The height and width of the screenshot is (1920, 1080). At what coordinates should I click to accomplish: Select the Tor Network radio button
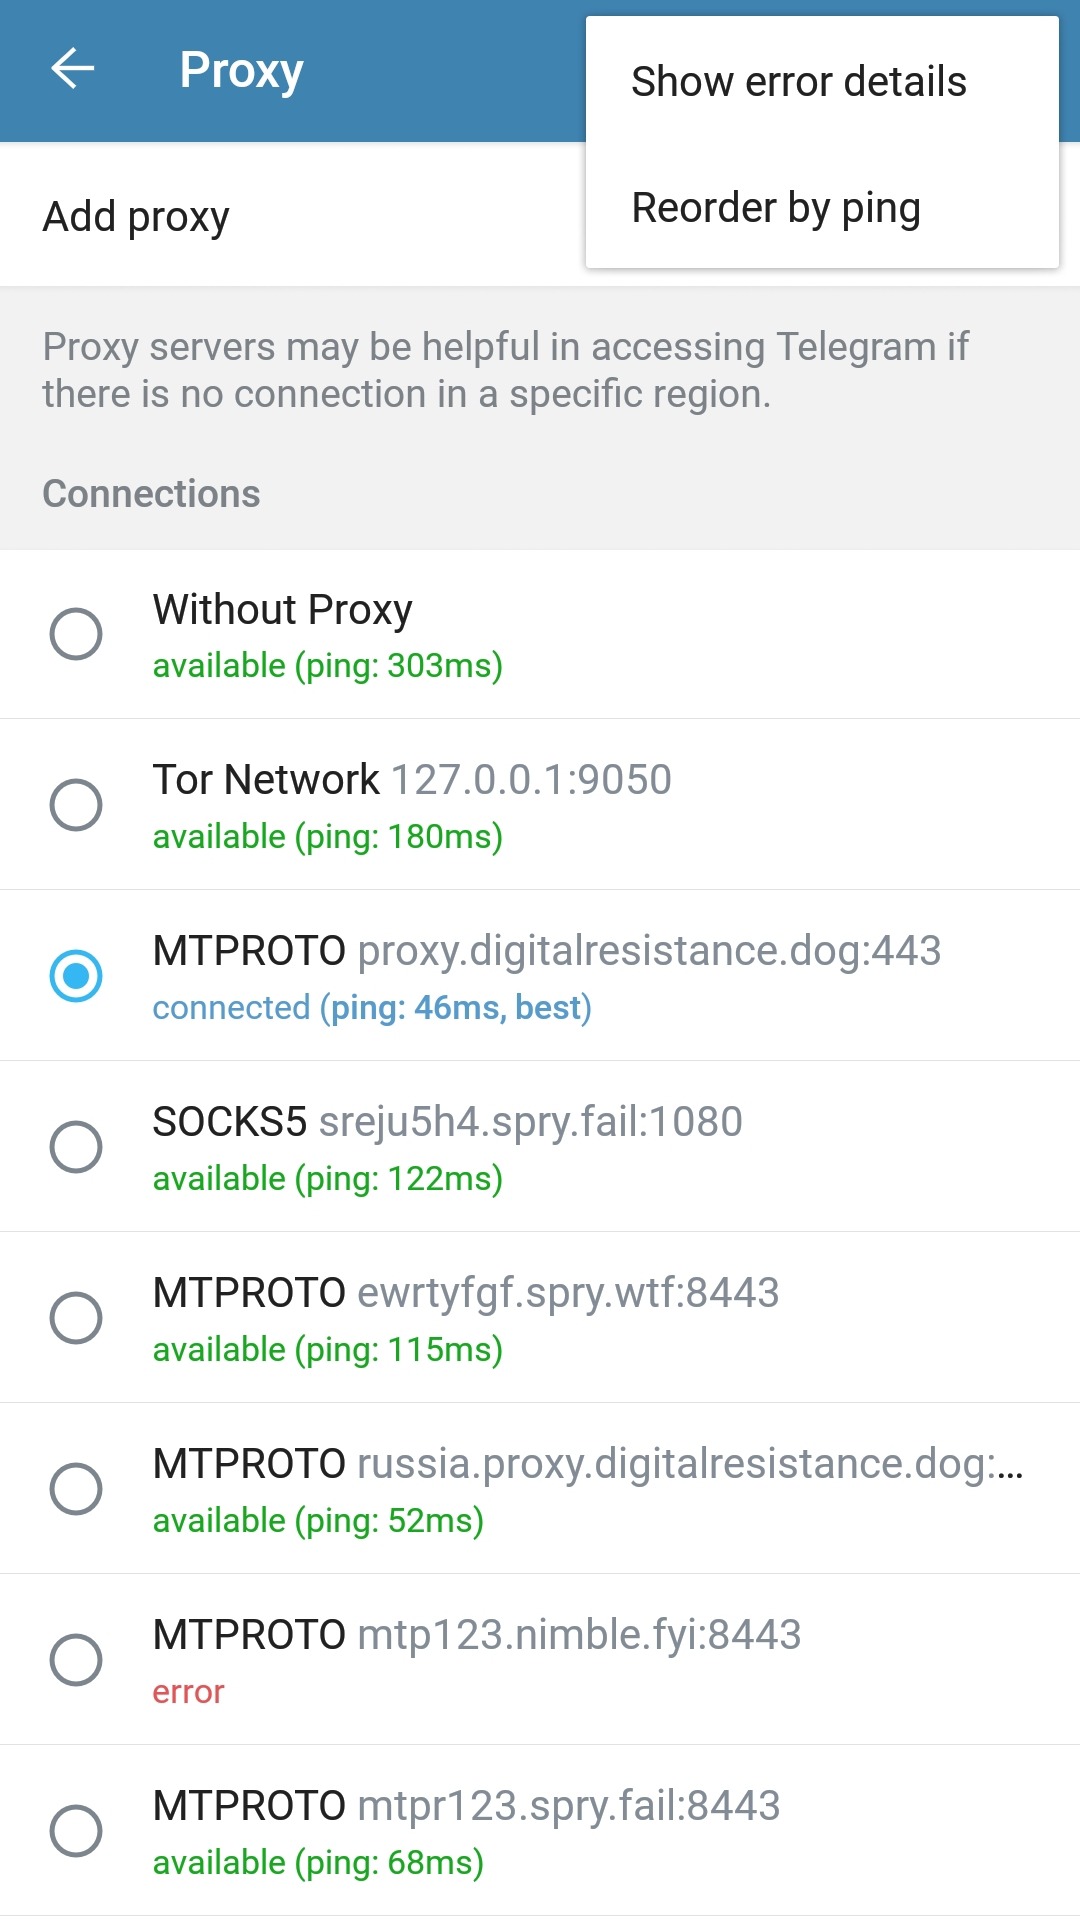[76, 805]
